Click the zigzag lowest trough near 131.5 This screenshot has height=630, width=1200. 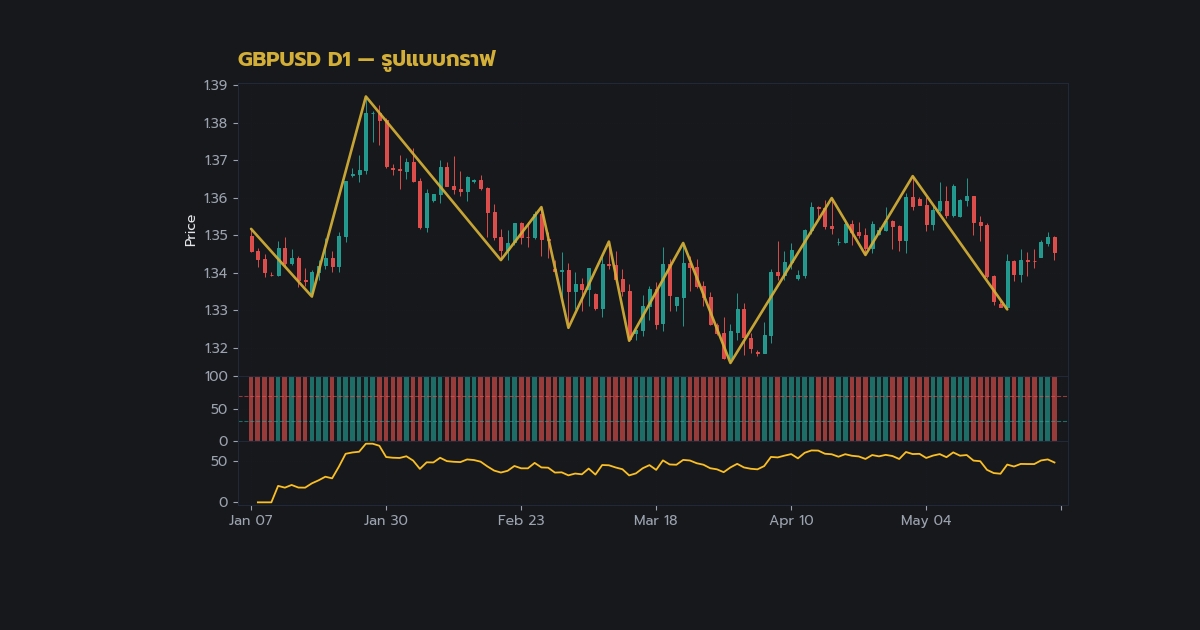[x=730, y=363]
